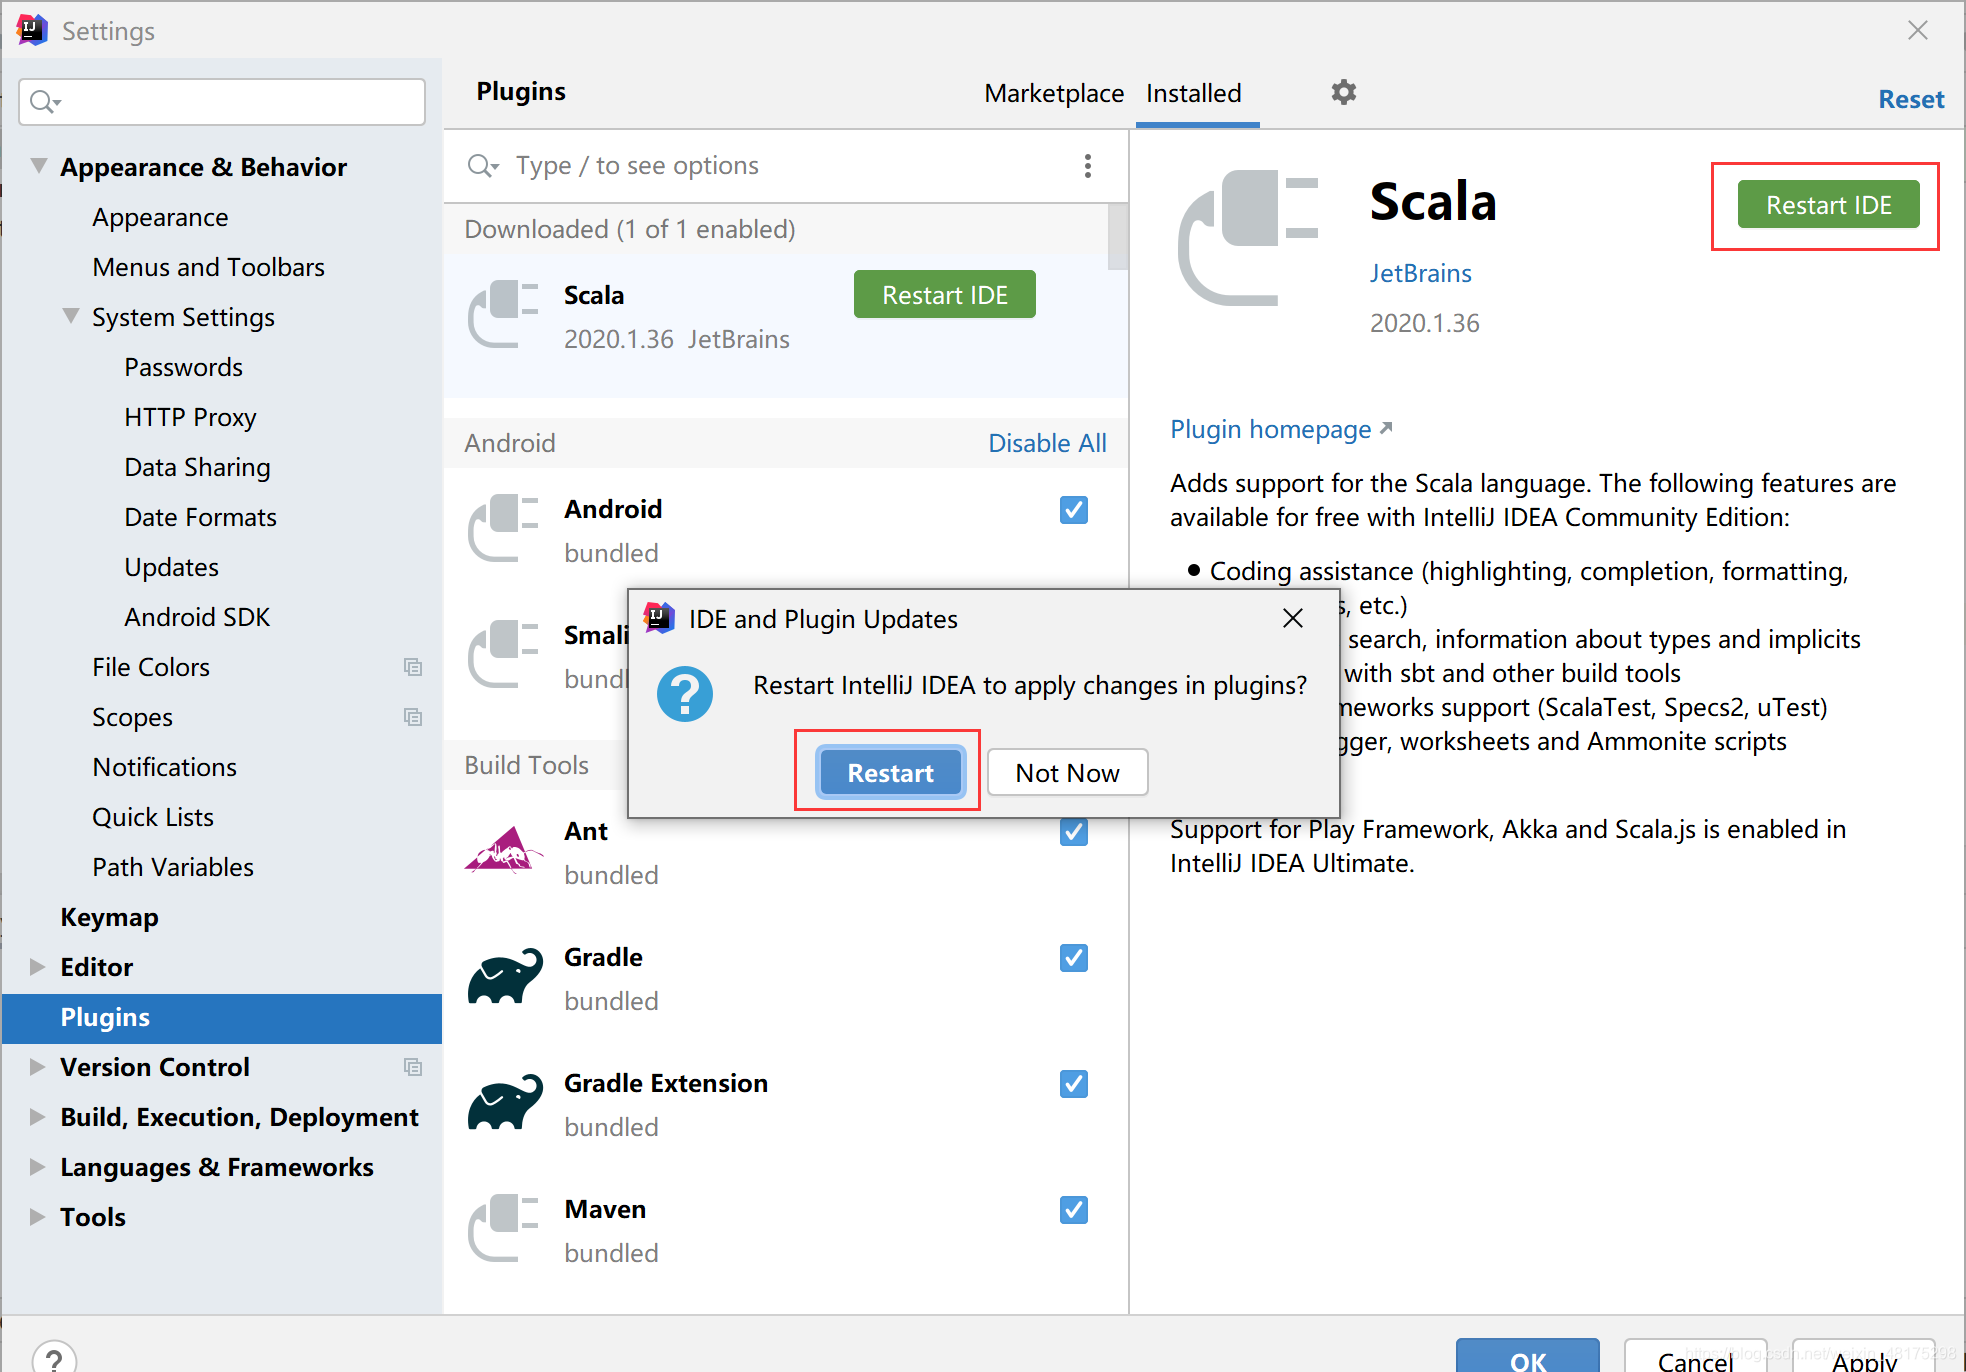Click the search icon in plugin search field
This screenshot has height=1372, width=1966.
coord(483,166)
